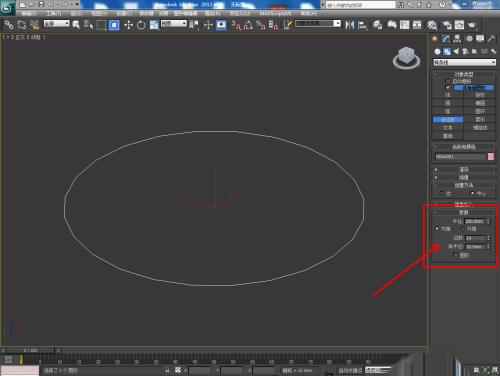
Task: Expand the Rendering rollout
Action: pos(464,169)
